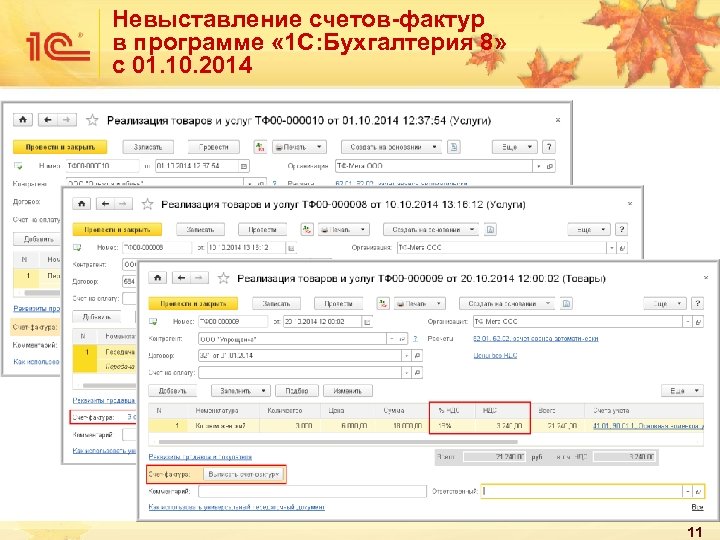Click Комментарий input field in ТФ00-000009
The width and height of the screenshot is (720, 540).
[x=312, y=491]
